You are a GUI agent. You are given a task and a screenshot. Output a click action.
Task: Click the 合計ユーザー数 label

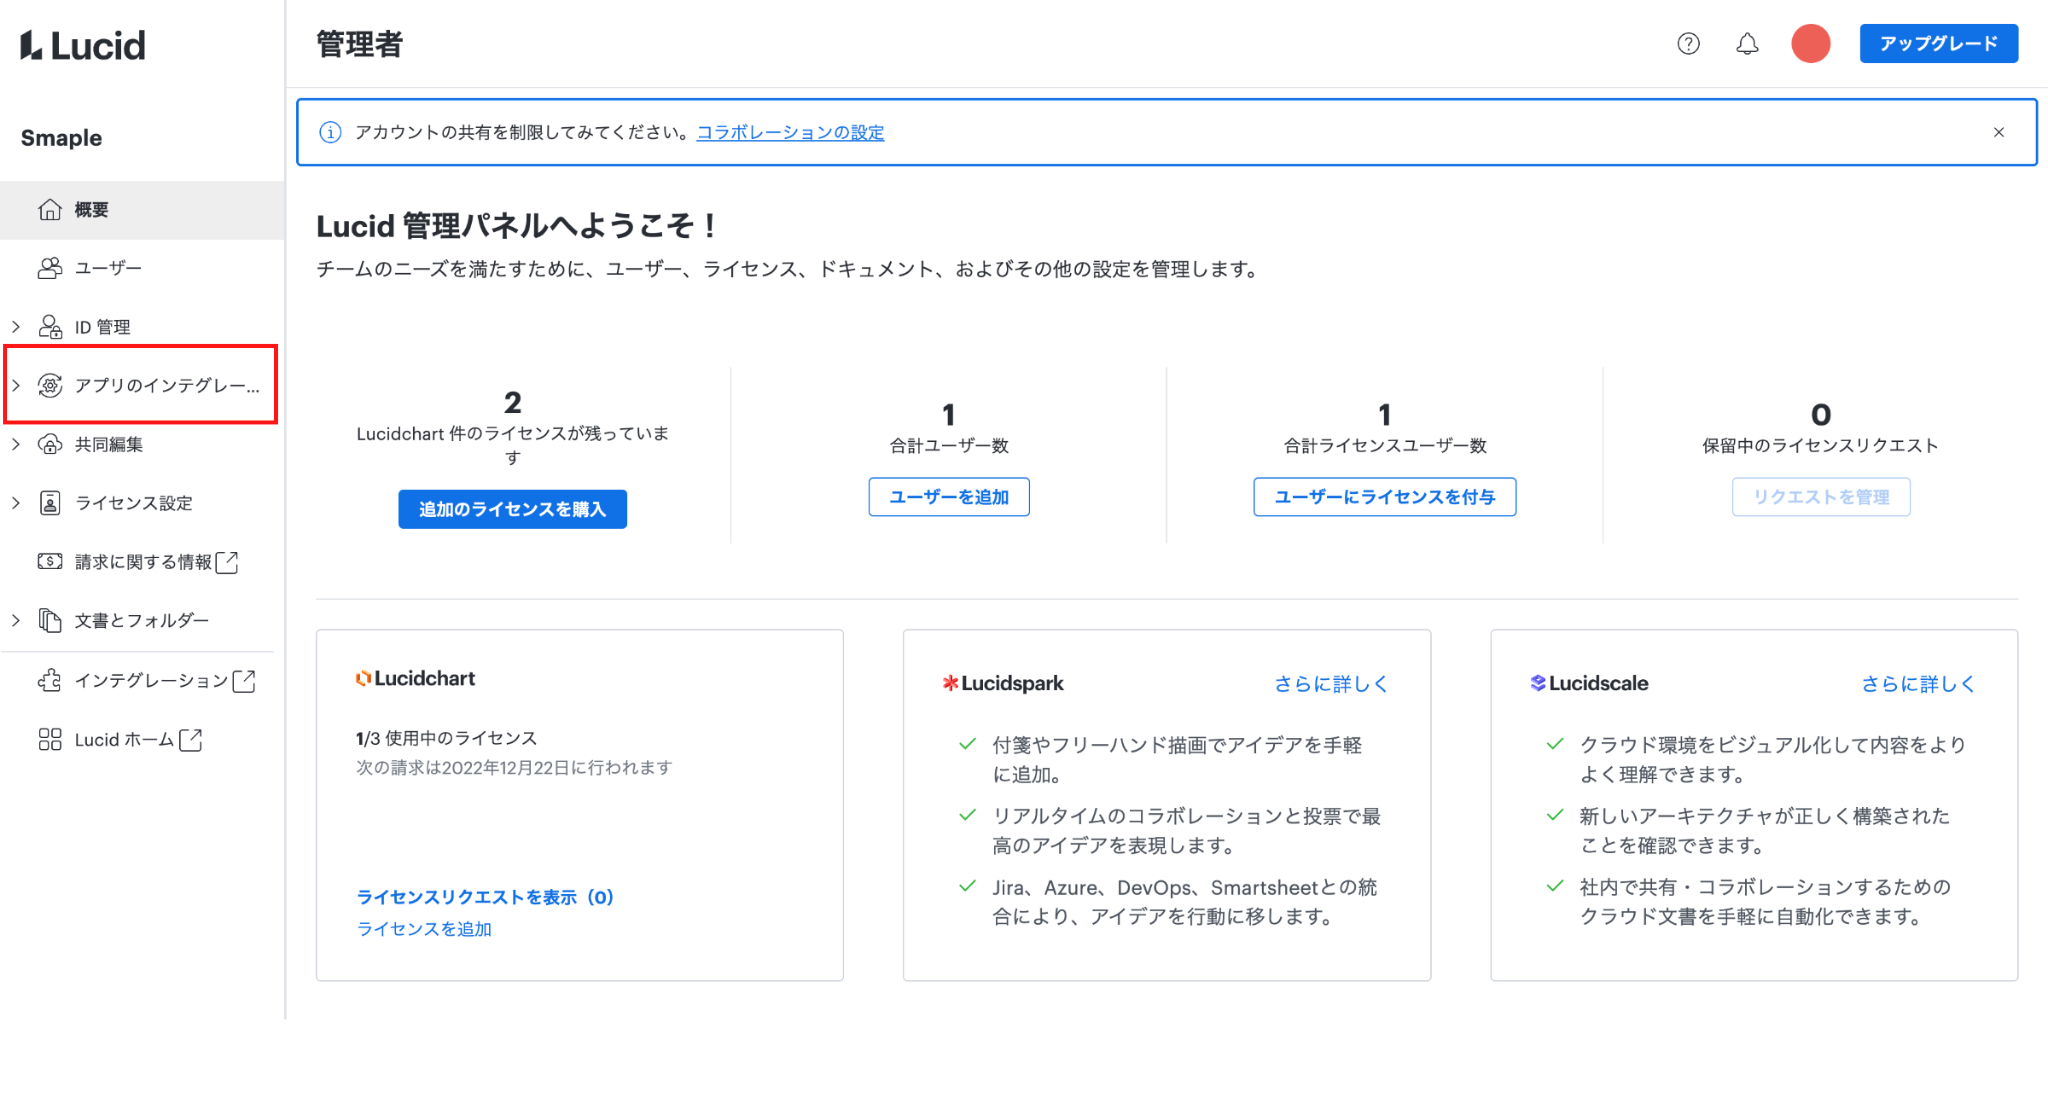tap(949, 446)
